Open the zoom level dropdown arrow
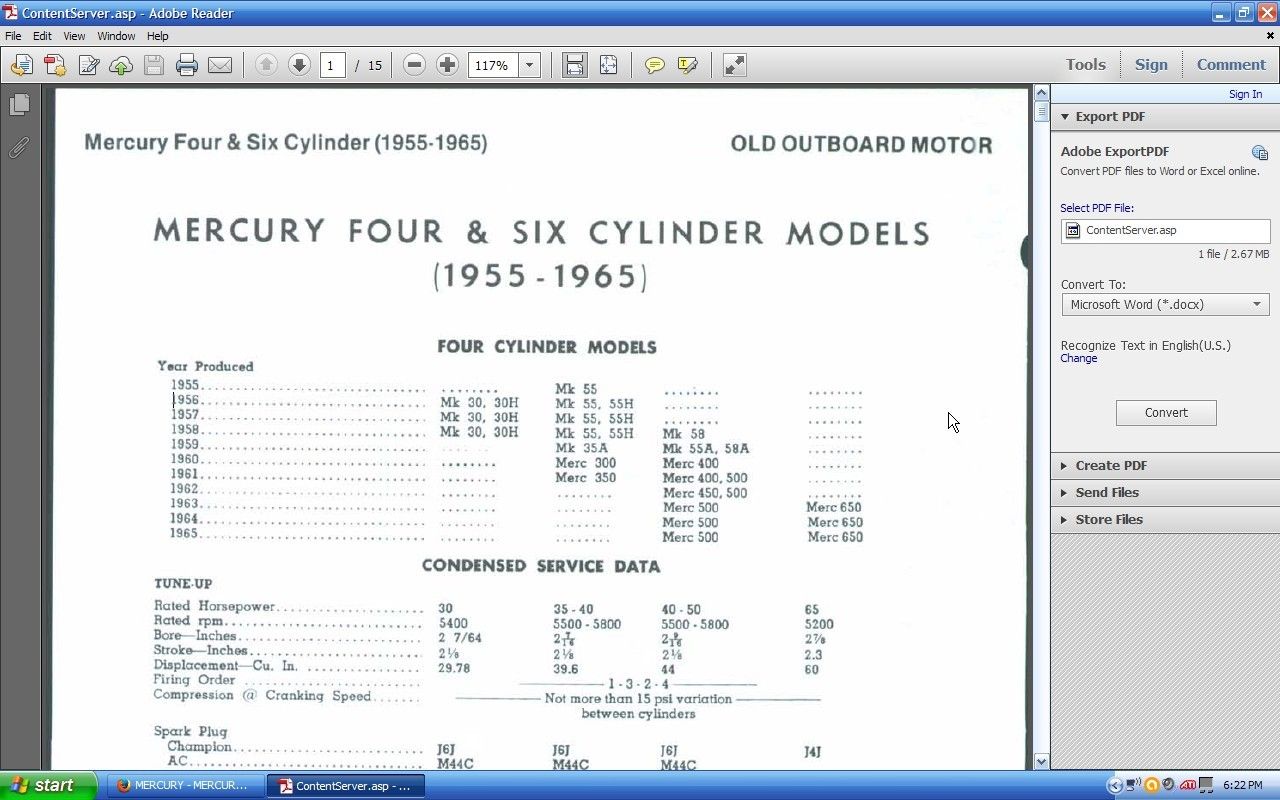 coord(530,65)
